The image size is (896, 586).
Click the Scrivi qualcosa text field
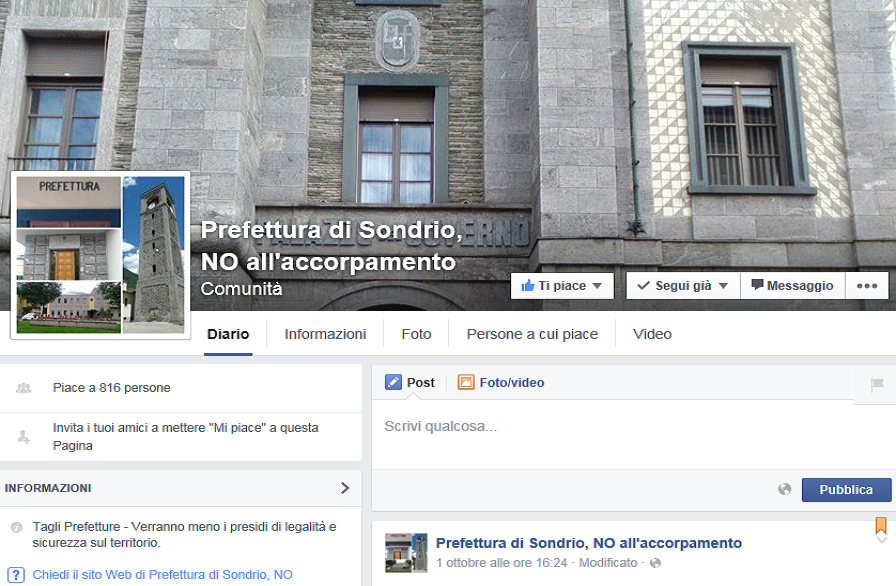click(x=634, y=434)
